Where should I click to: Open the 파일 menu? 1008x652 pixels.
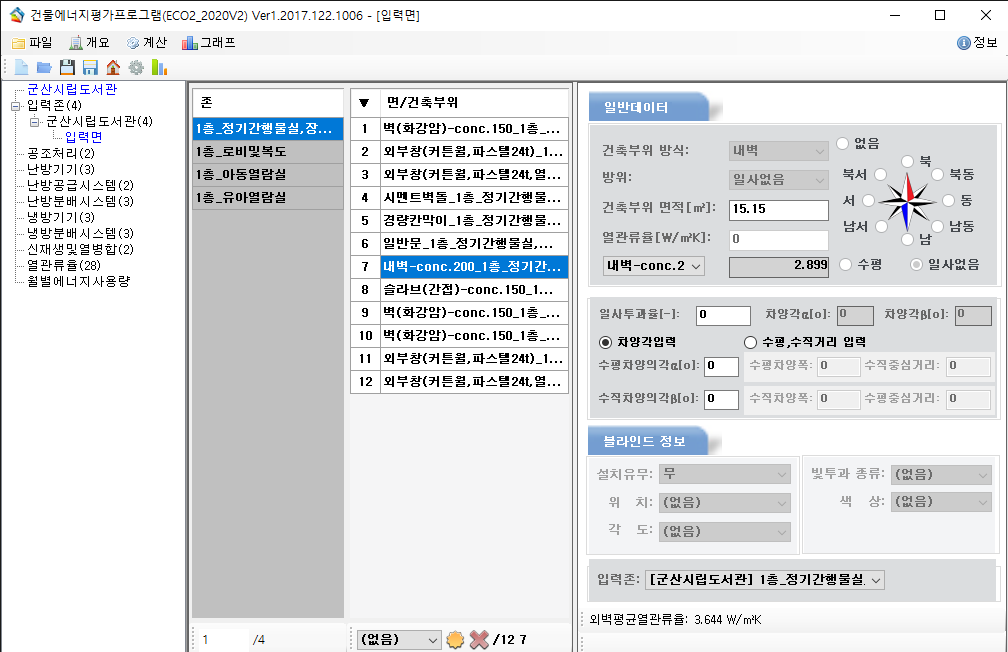[x=32, y=43]
